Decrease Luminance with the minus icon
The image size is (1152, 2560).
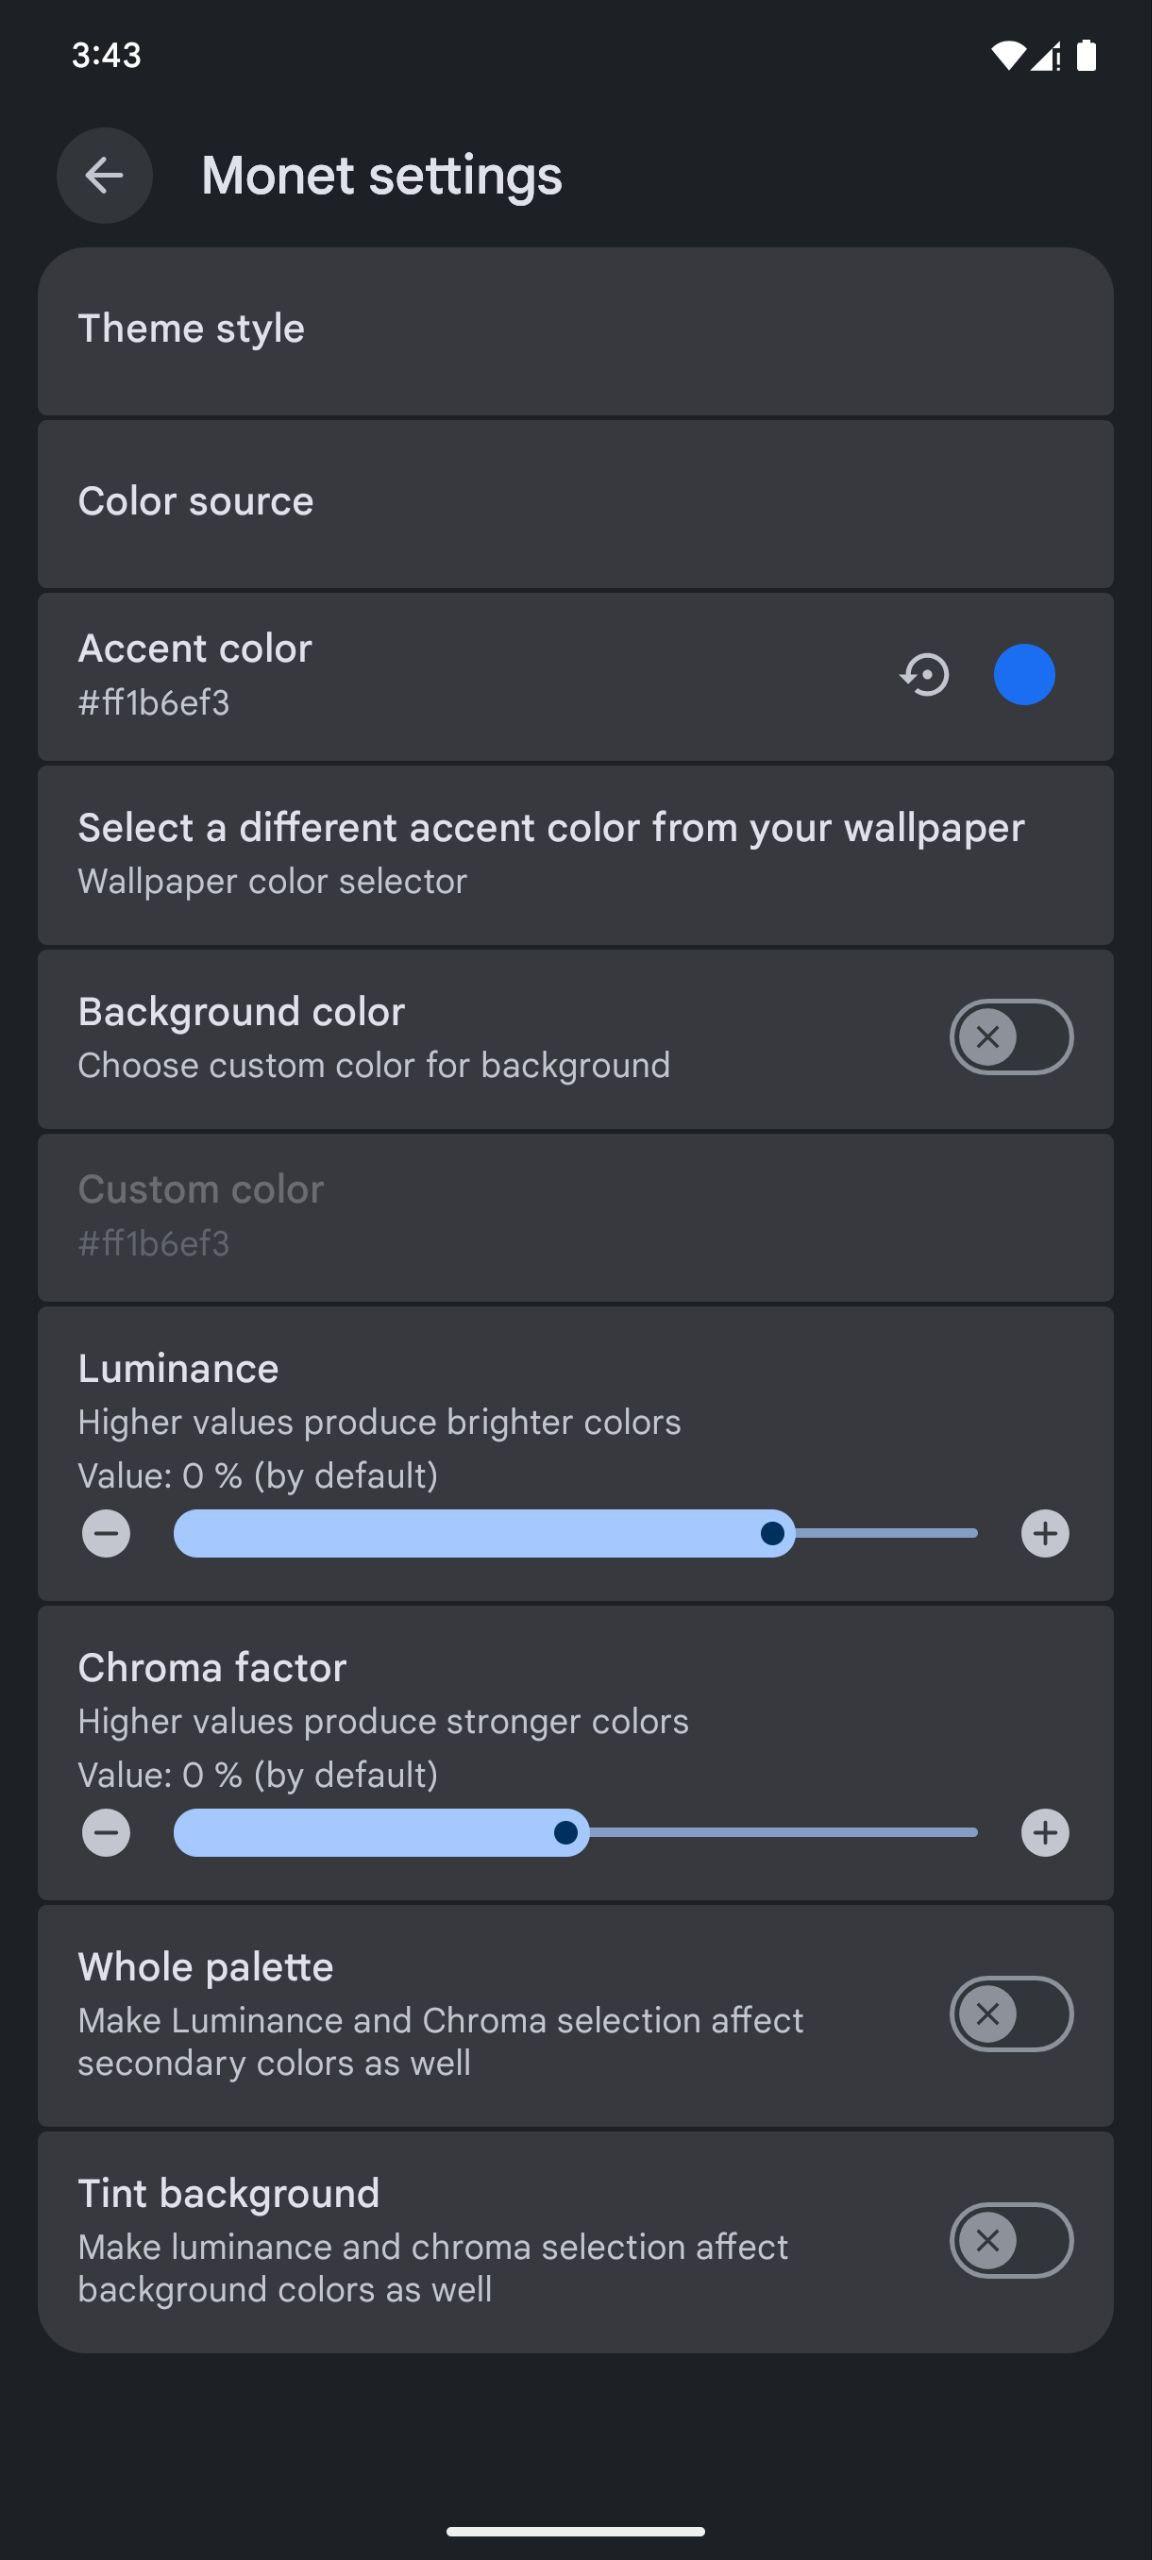pyautogui.click(x=106, y=1533)
